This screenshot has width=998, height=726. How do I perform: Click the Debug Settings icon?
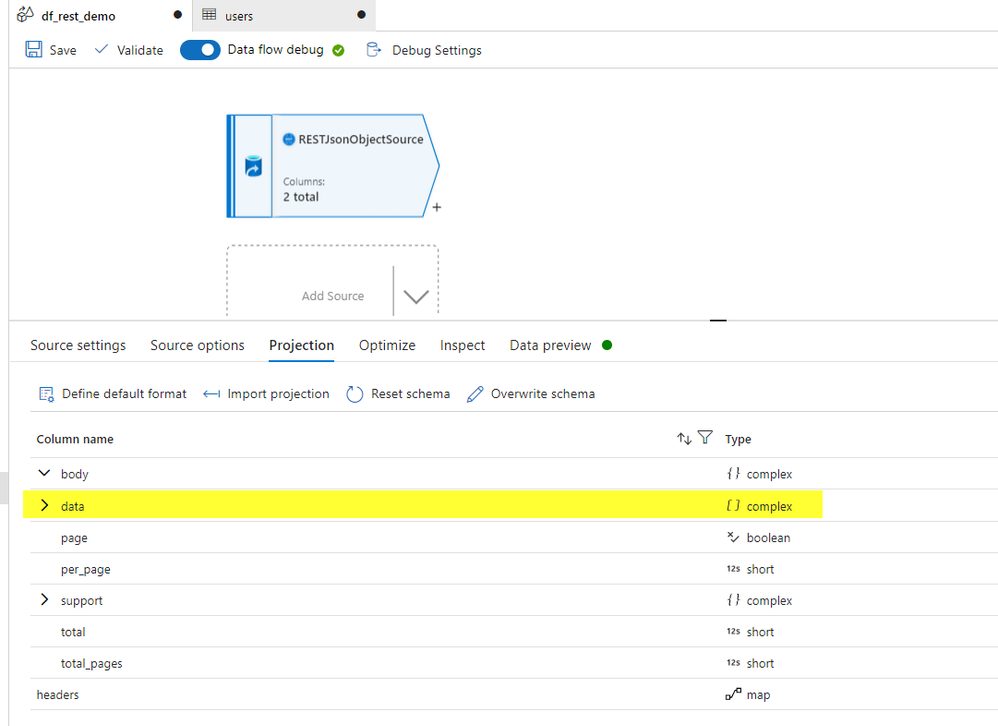click(374, 50)
